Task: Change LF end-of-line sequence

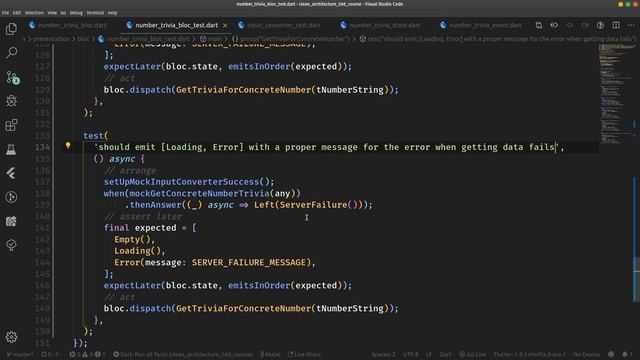Action: point(429,354)
